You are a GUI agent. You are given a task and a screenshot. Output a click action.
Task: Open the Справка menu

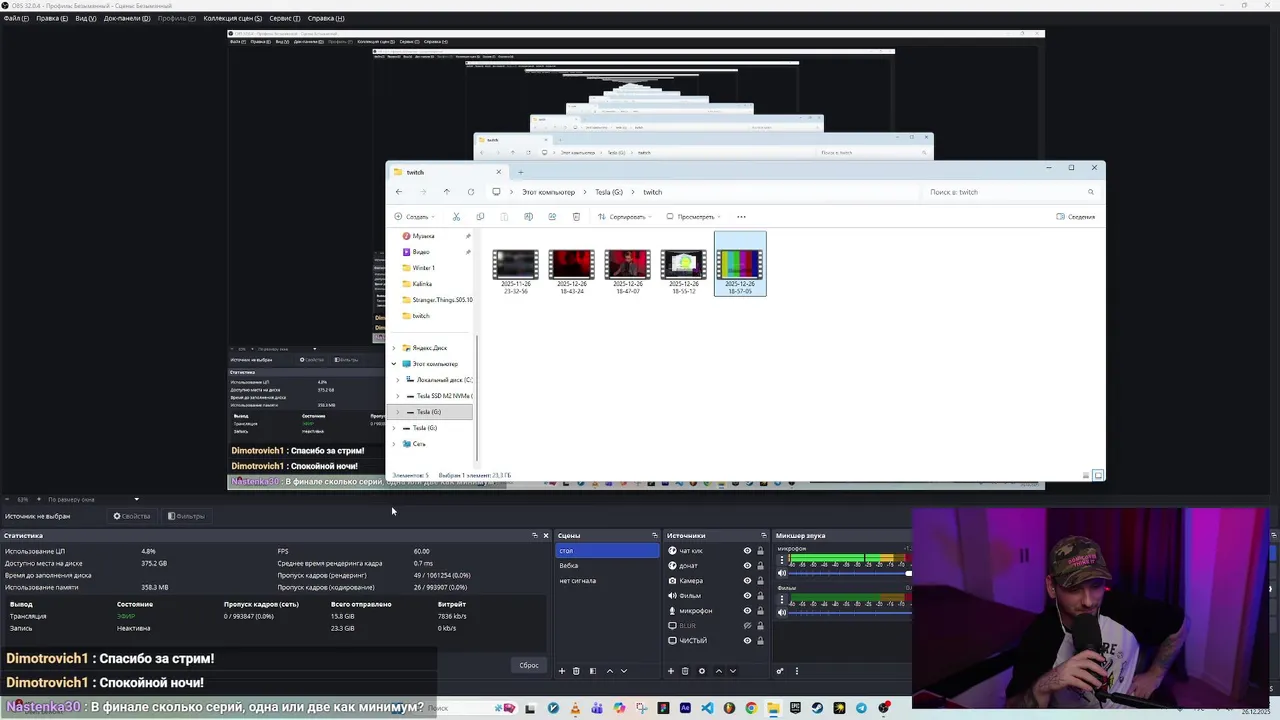point(326,18)
